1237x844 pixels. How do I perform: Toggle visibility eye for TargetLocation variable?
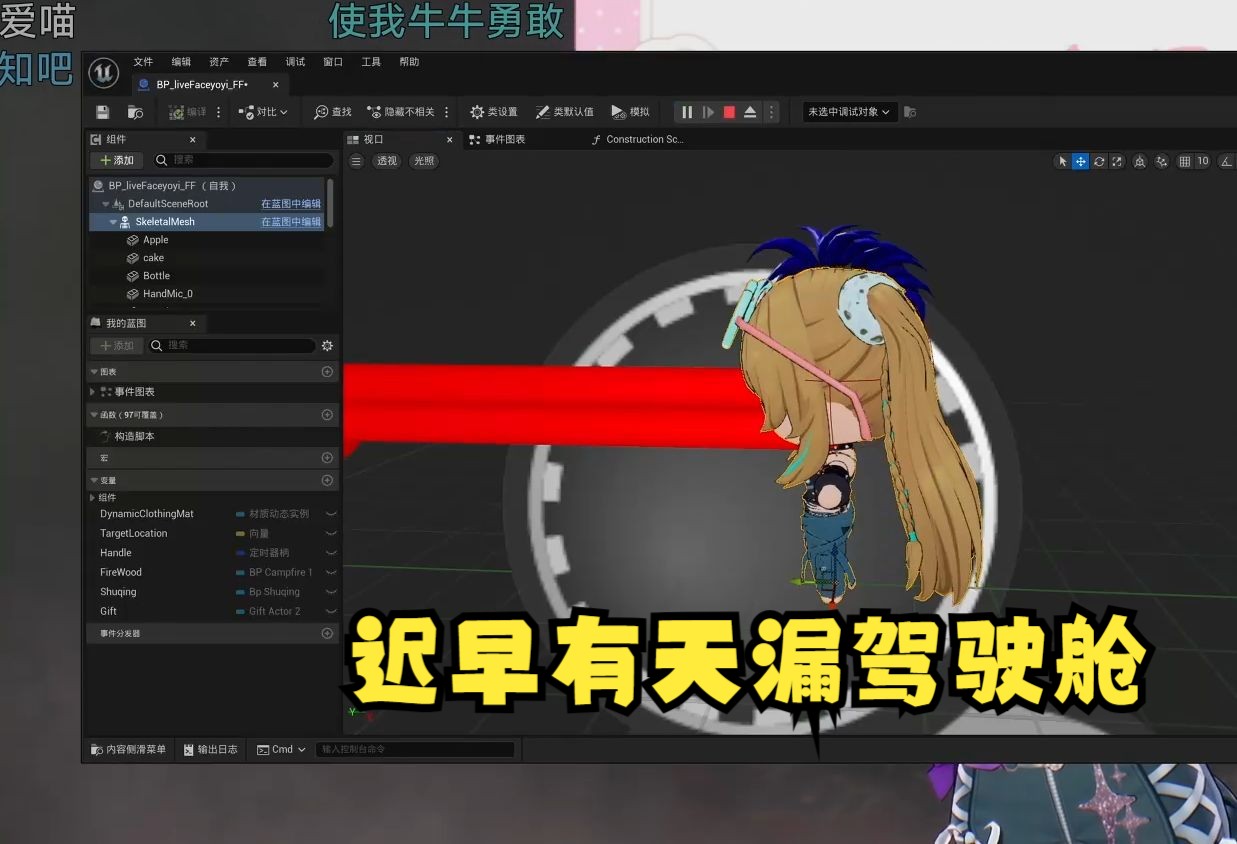(x=331, y=534)
